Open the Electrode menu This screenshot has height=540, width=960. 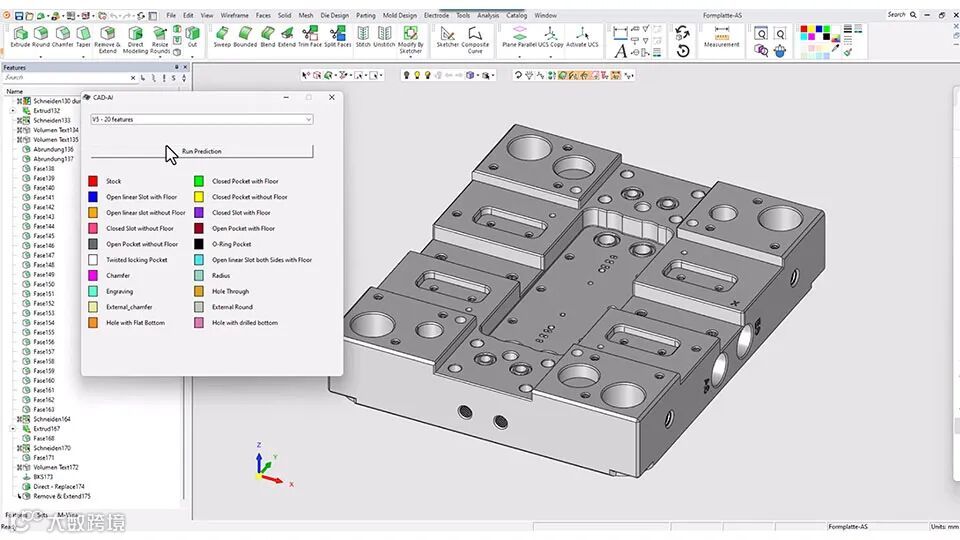437,15
